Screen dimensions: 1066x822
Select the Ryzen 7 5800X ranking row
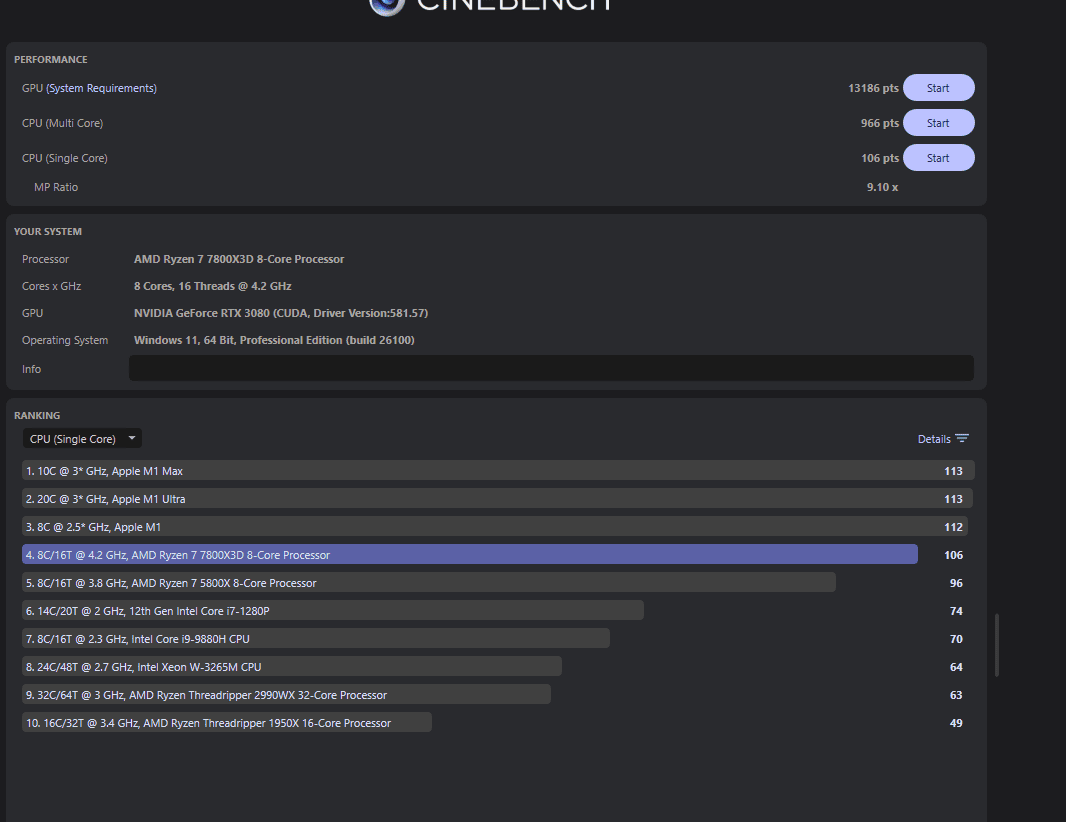click(428, 583)
